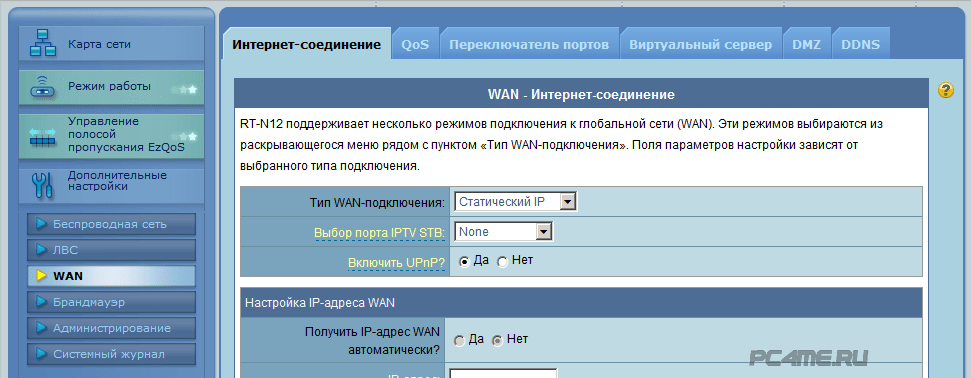Open the Системный журнал menu item

pos(111,354)
